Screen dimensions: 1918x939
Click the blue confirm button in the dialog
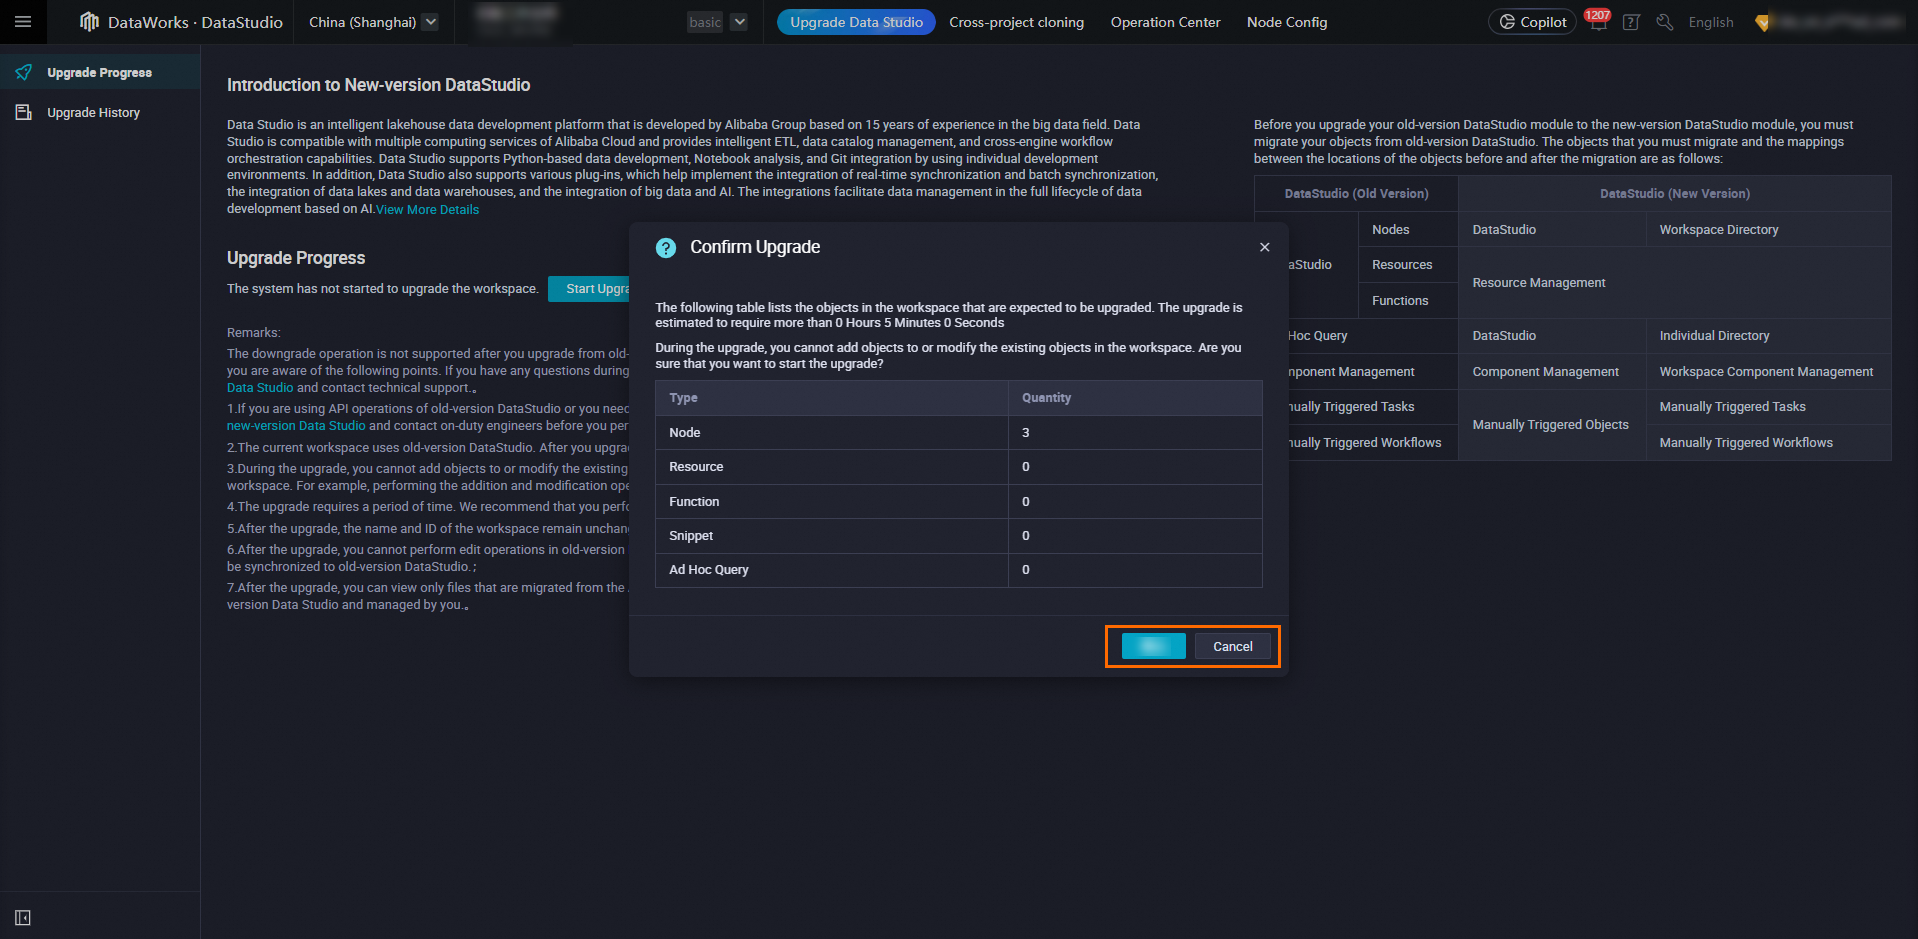pos(1154,646)
